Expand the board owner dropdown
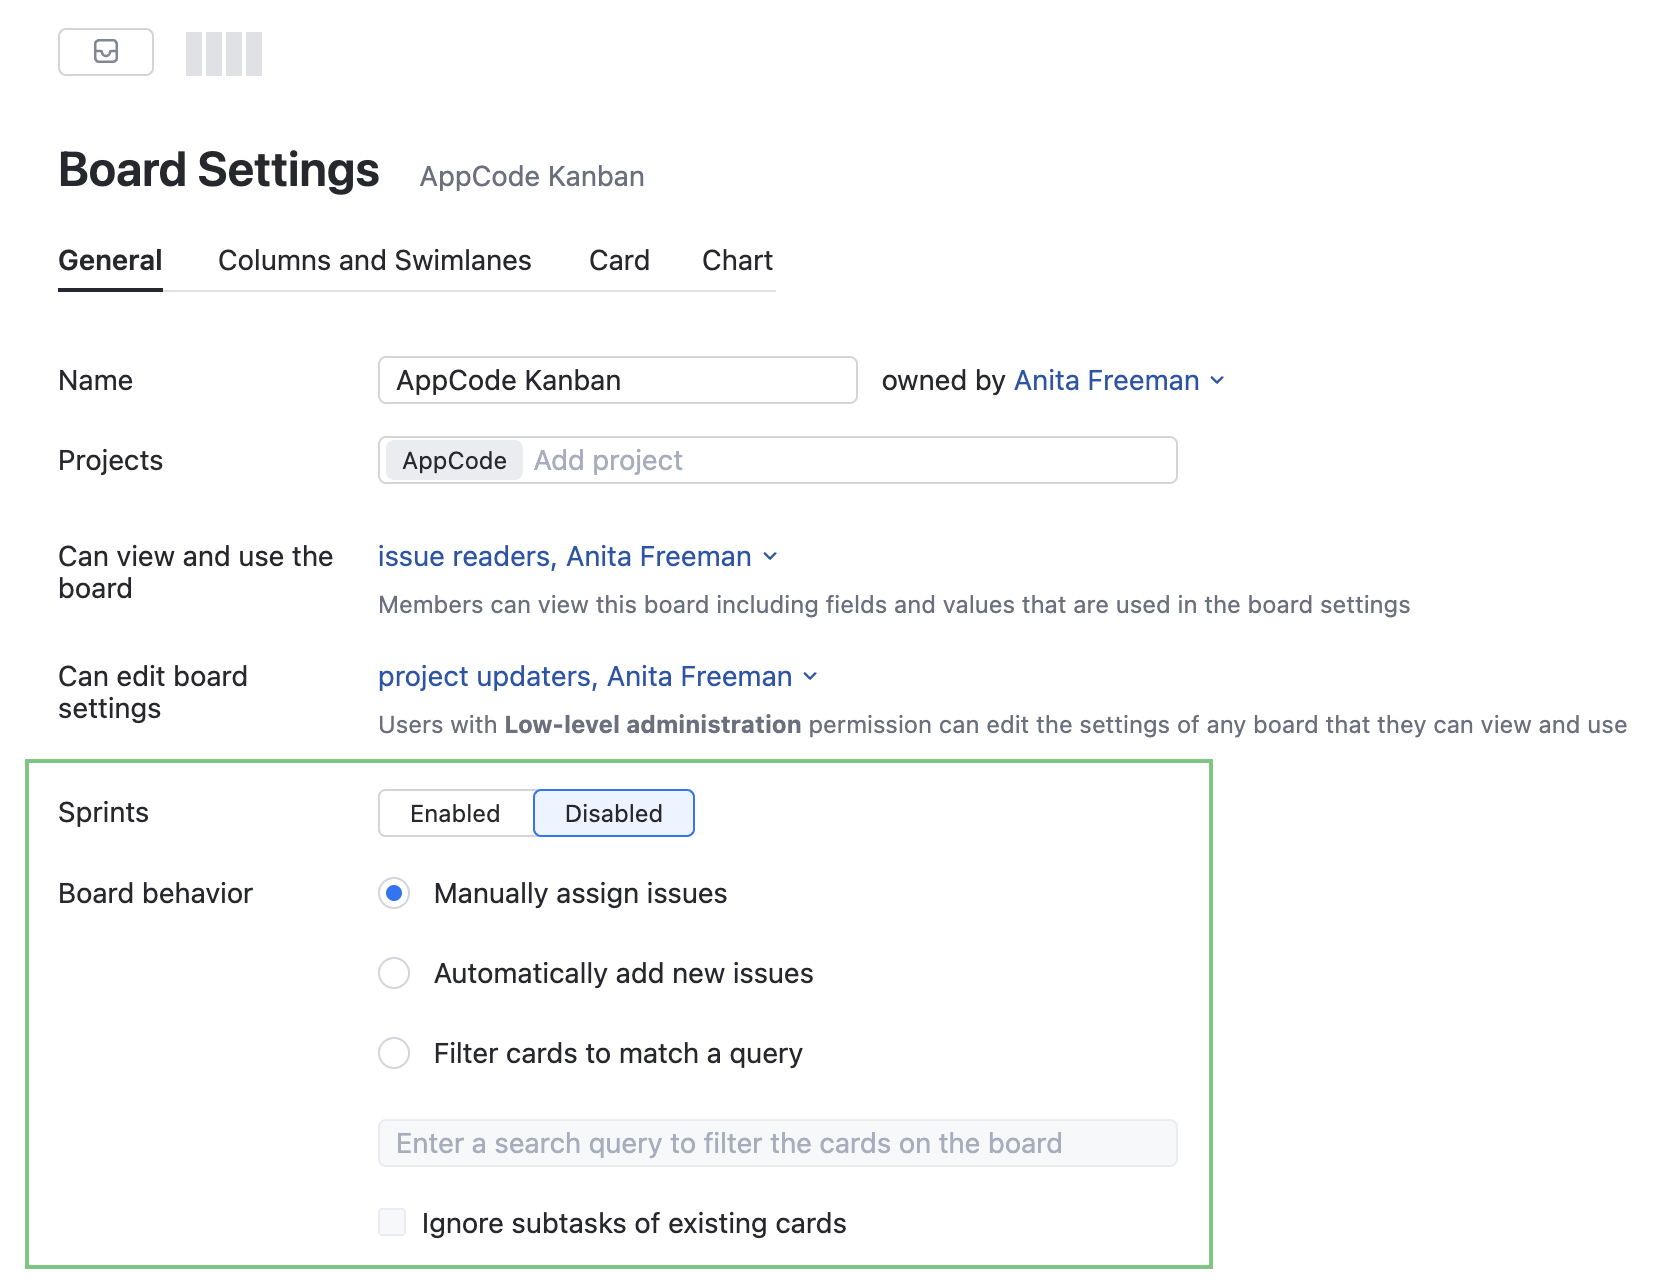1674x1288 pixels. [1218, 380]
